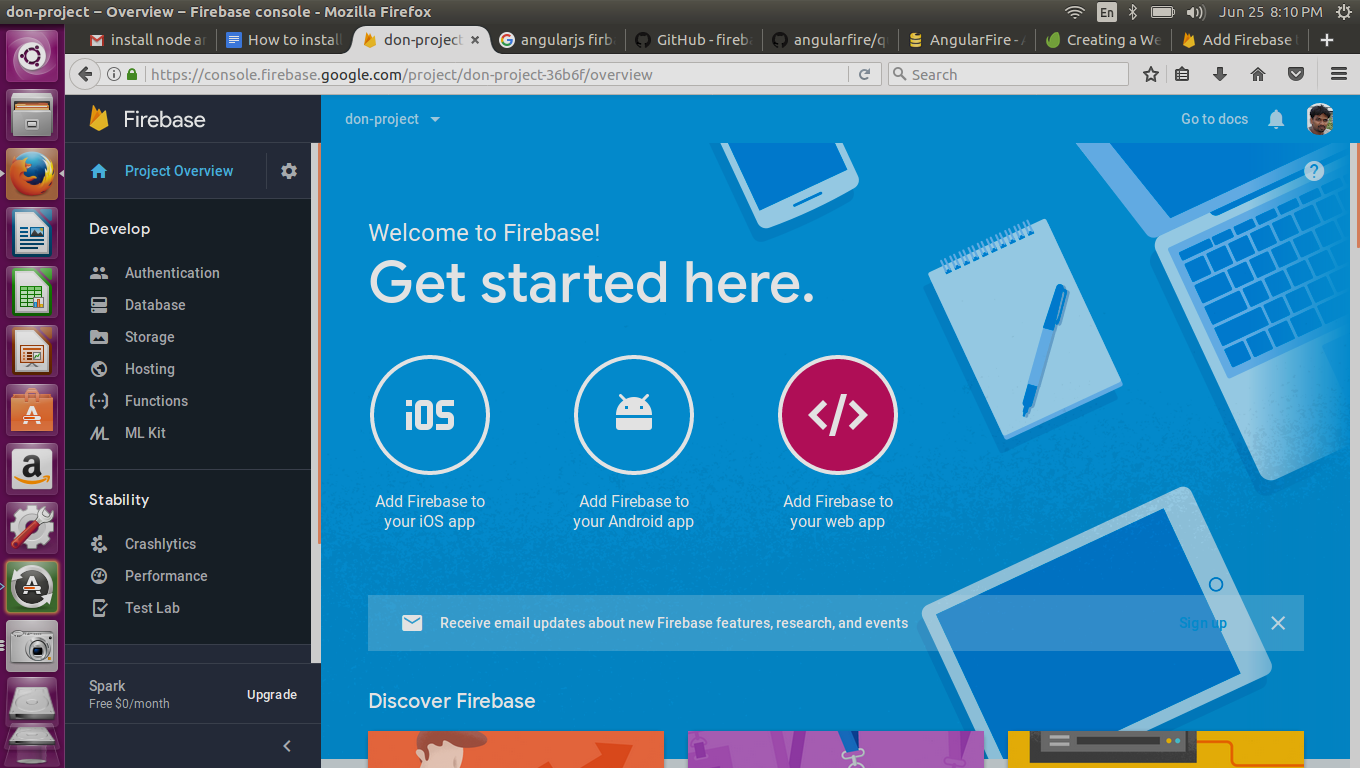Click the purple Discover Firebase card thumbnail
Screen dimensions: 1360x768
tap(836, 750)
